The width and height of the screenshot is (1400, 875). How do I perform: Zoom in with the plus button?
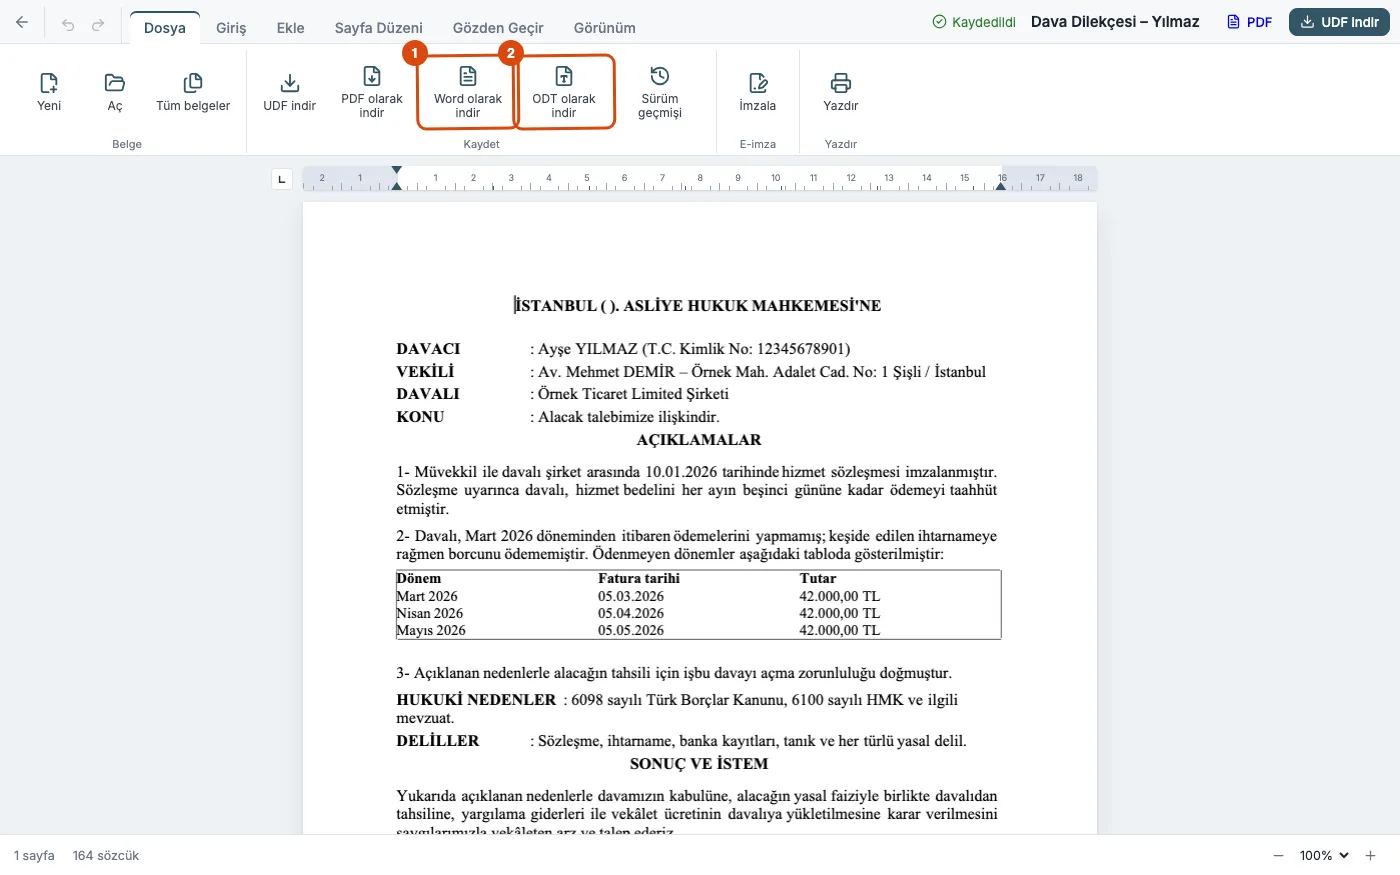point(1371,856)
